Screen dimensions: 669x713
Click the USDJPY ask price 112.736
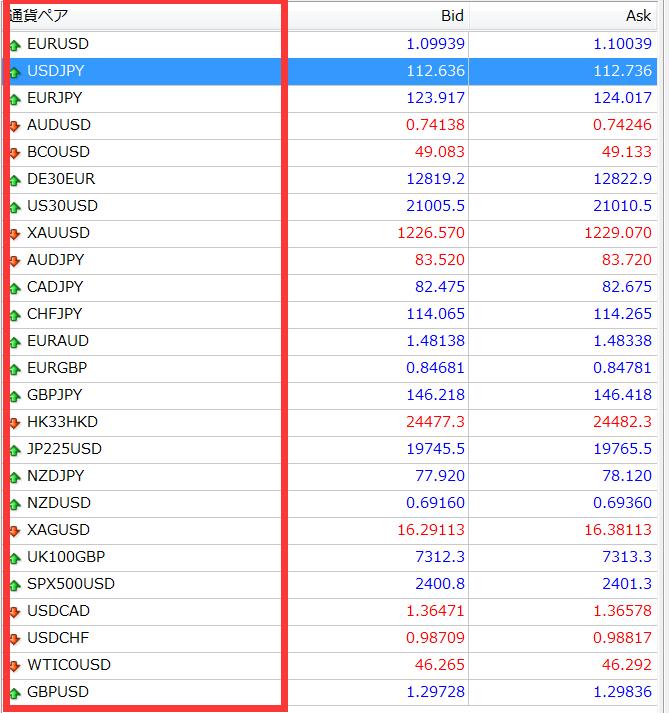[622, 71]
